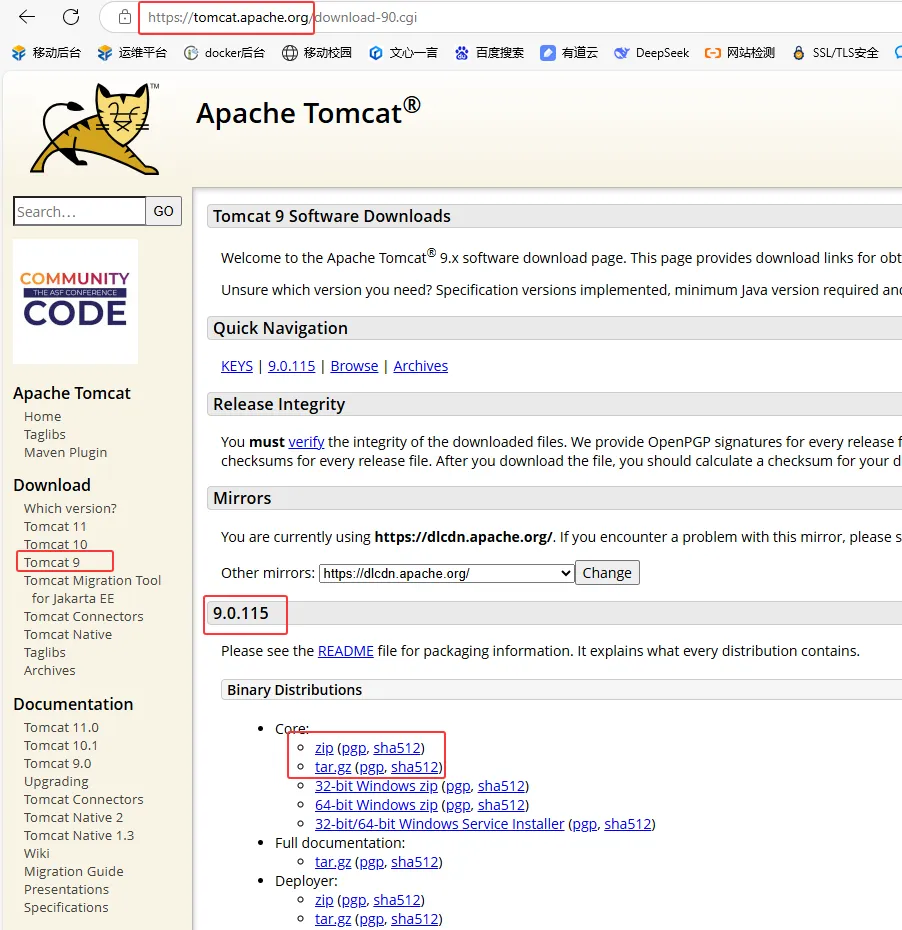The image size is (902, 930).
Task: Open pgp for the 64-bit Windows zip
Action: point(458,805)
